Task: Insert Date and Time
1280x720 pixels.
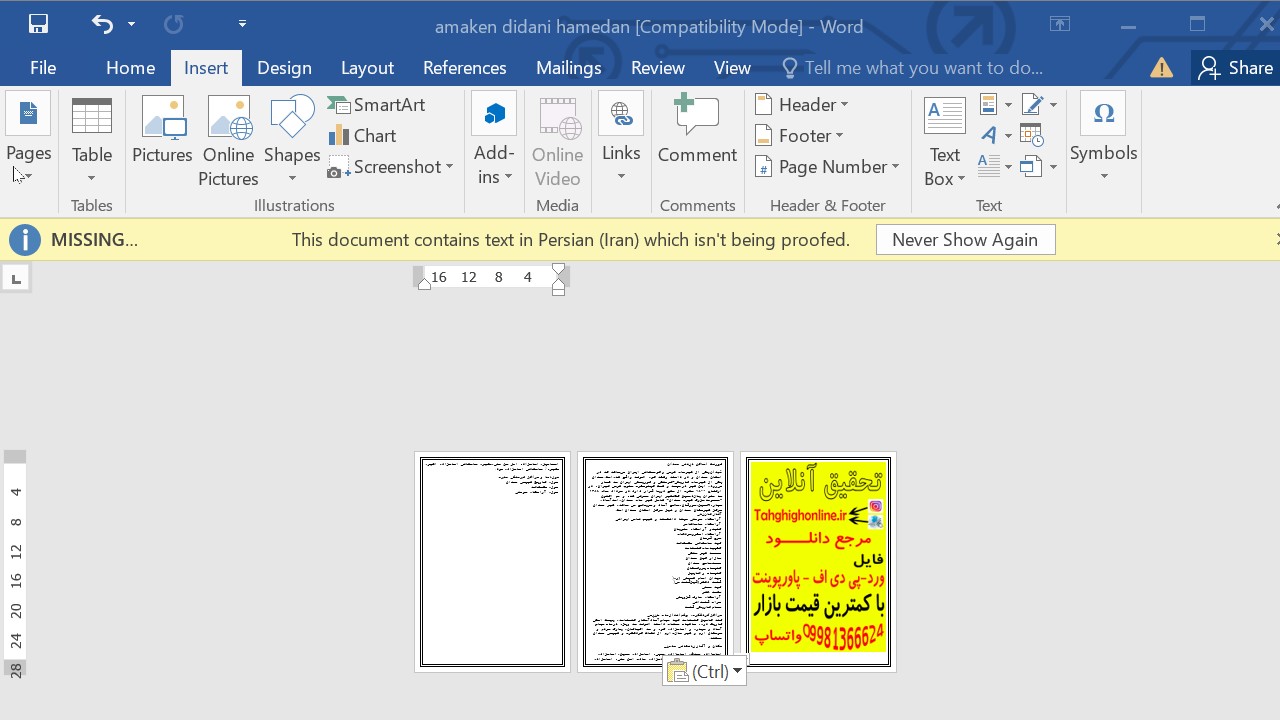Action: point(1032,135)
